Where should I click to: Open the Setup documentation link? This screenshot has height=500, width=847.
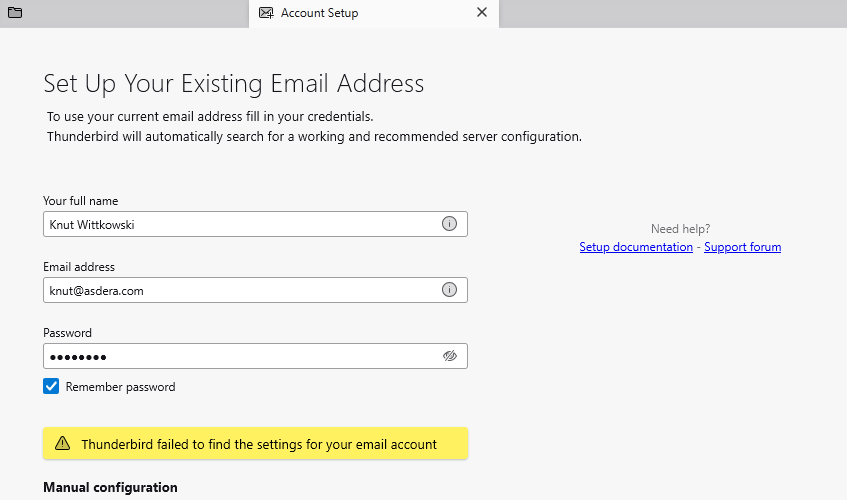pyautogui.click(x=636, y=247)
